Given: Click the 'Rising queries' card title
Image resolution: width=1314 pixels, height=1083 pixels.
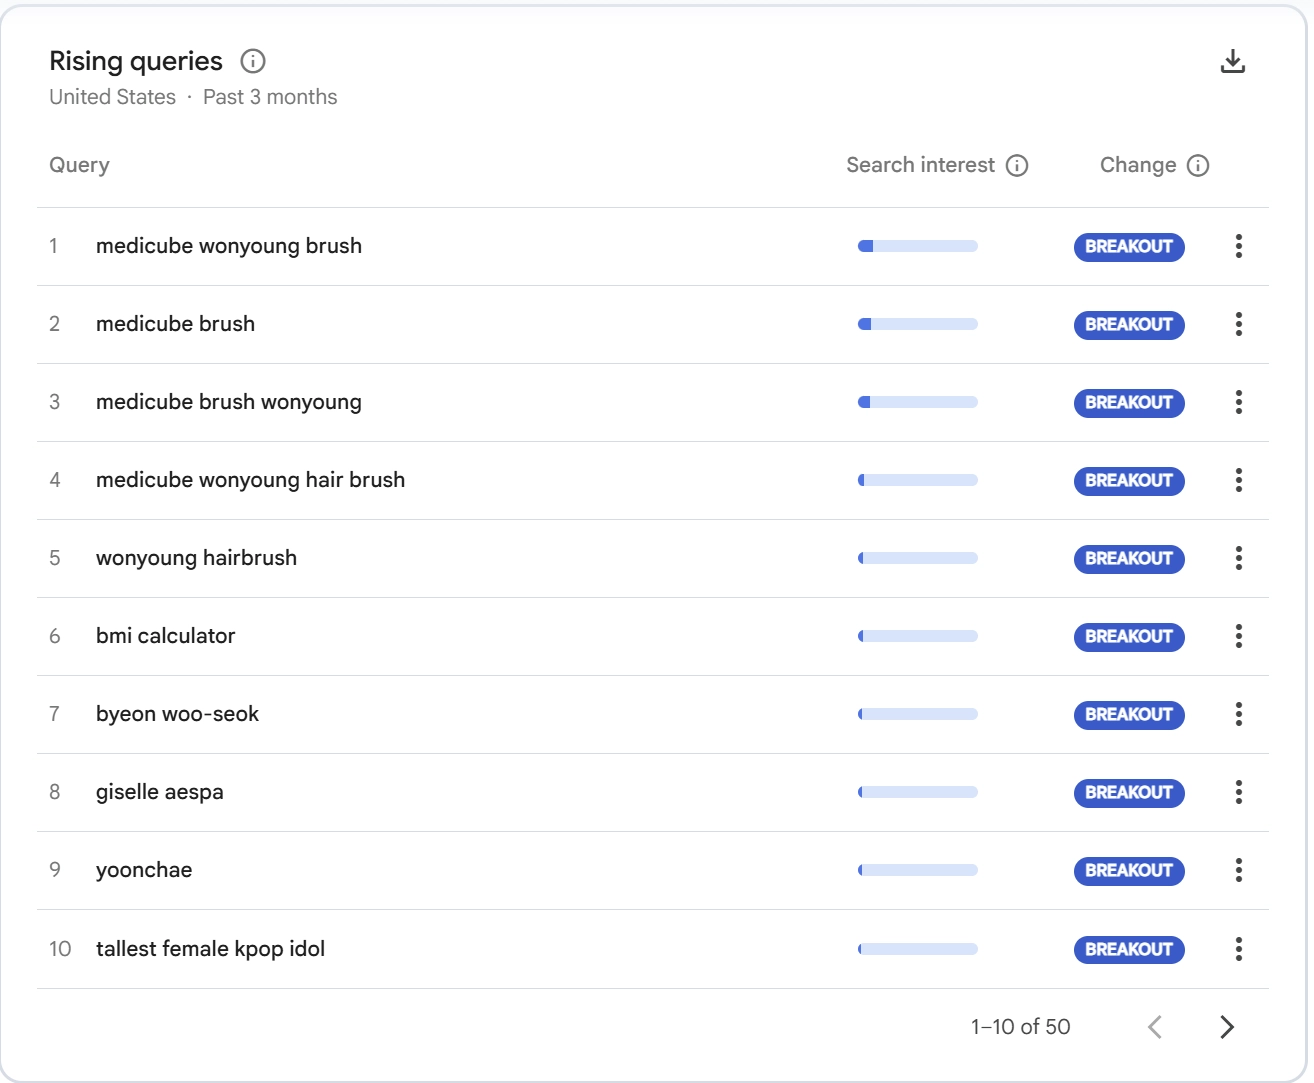Looking at the screenshot, I should [x=136, y=61].
